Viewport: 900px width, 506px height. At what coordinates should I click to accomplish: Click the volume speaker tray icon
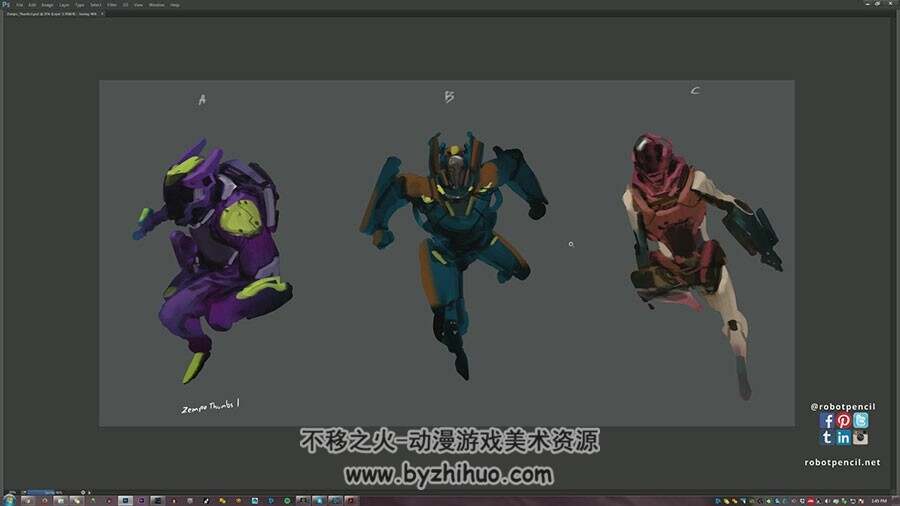click(827, 501)
